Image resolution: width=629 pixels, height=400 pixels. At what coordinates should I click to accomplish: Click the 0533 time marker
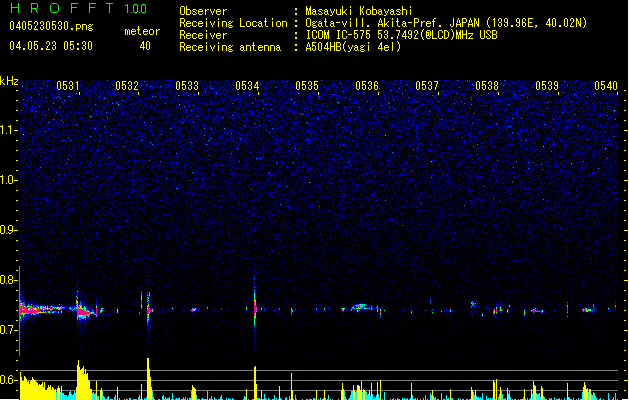click(x=187, y=85)
